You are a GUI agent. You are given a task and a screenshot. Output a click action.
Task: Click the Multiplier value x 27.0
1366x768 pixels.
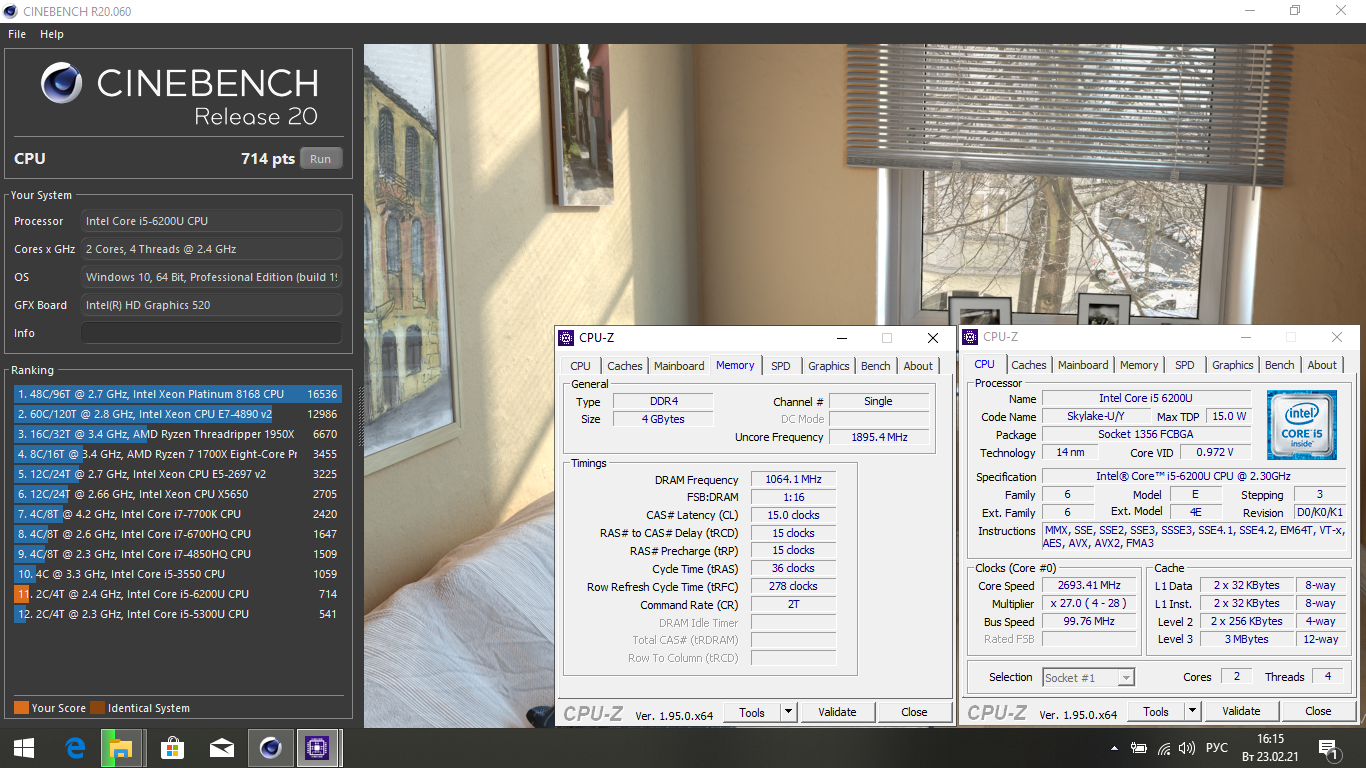1089,603
